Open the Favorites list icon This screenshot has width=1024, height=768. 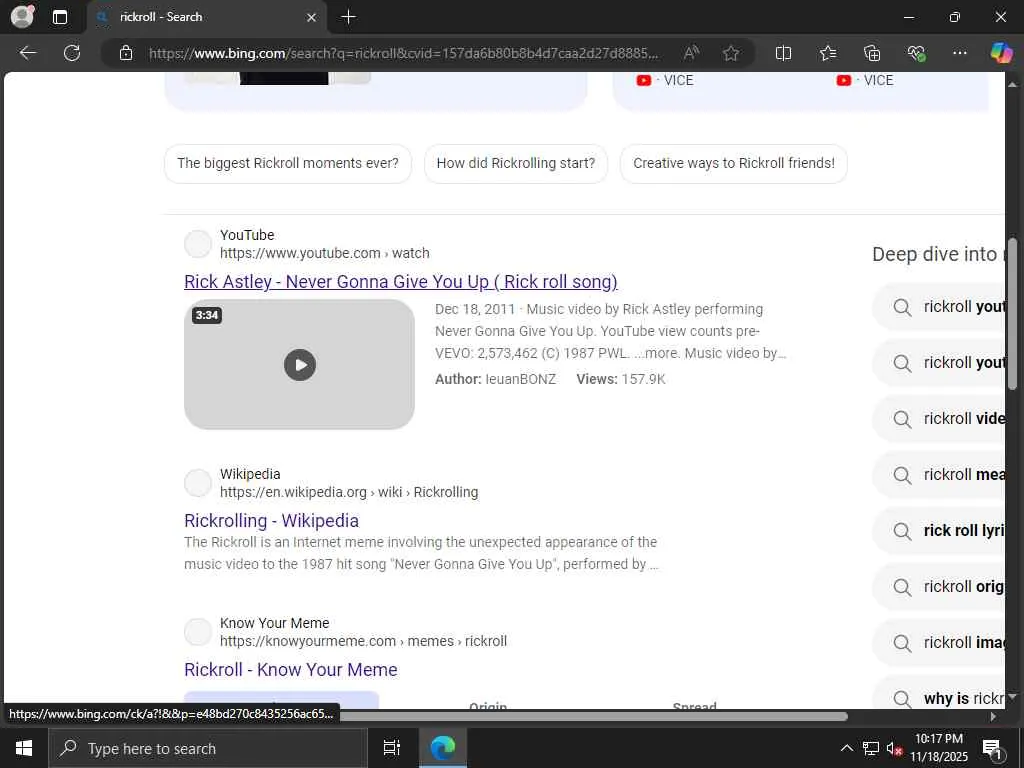828,53
